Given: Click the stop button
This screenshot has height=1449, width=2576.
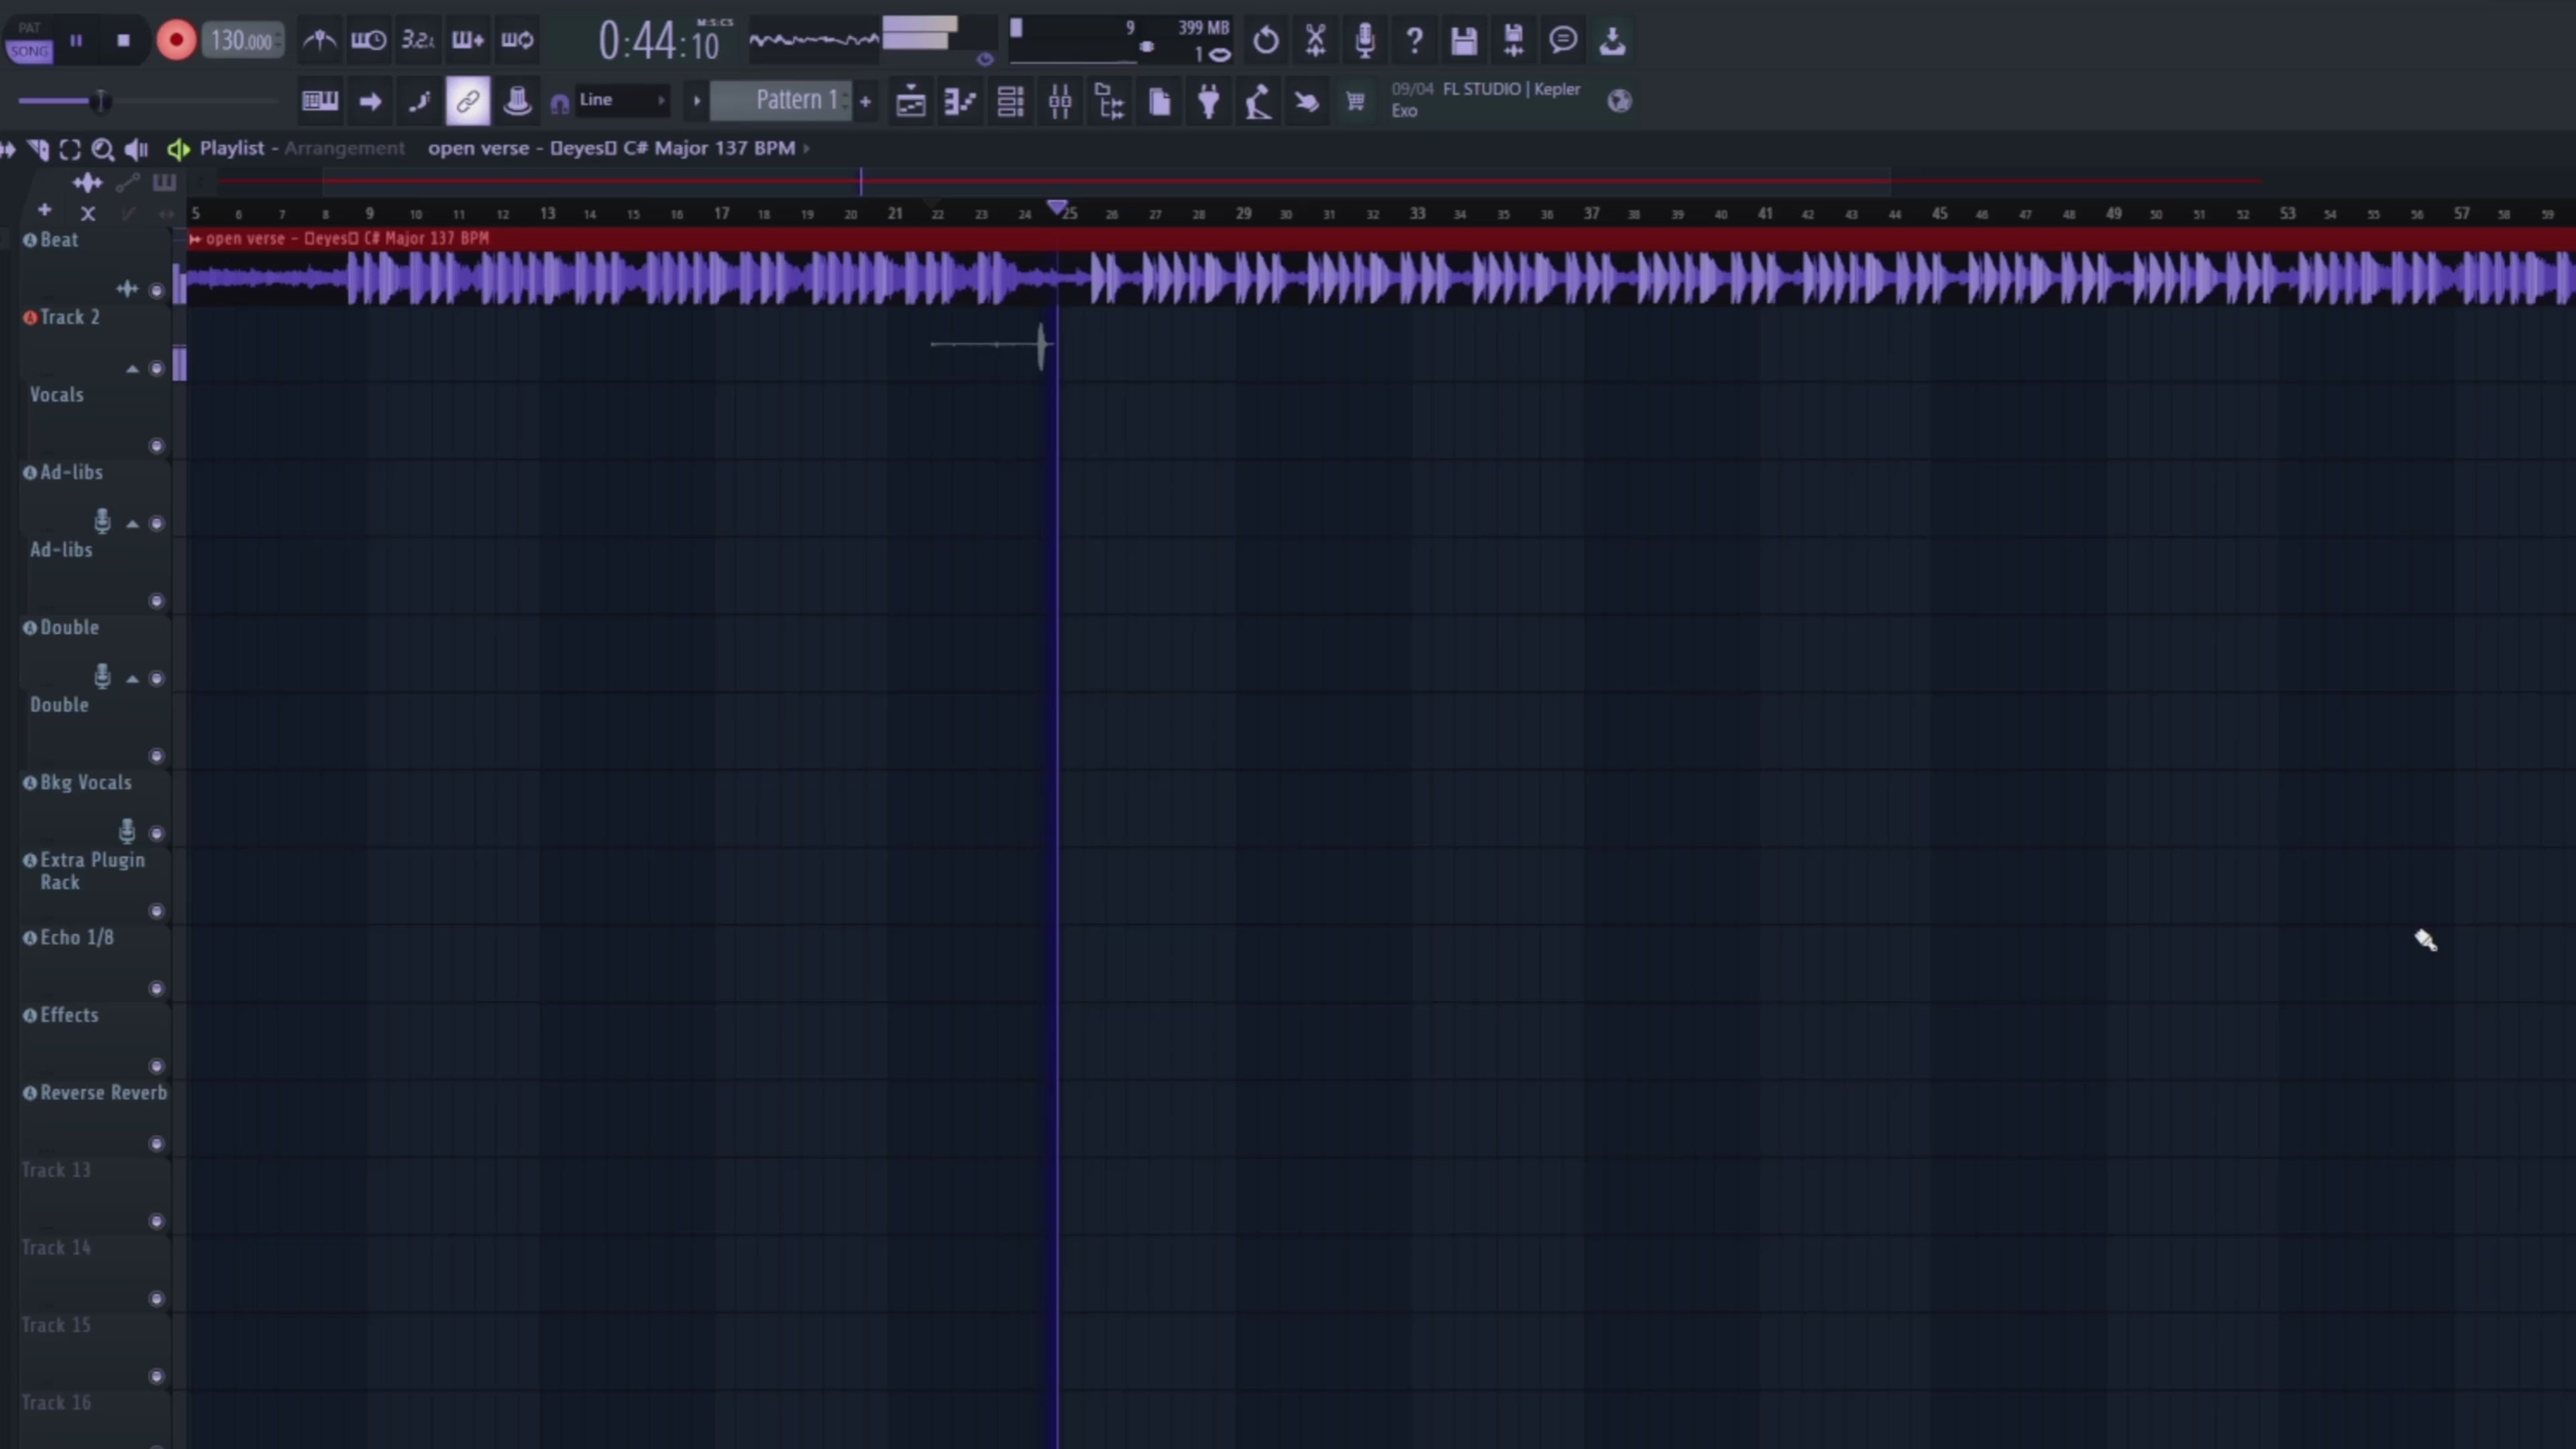Looking at the screenshot, I should click(123, 40).
